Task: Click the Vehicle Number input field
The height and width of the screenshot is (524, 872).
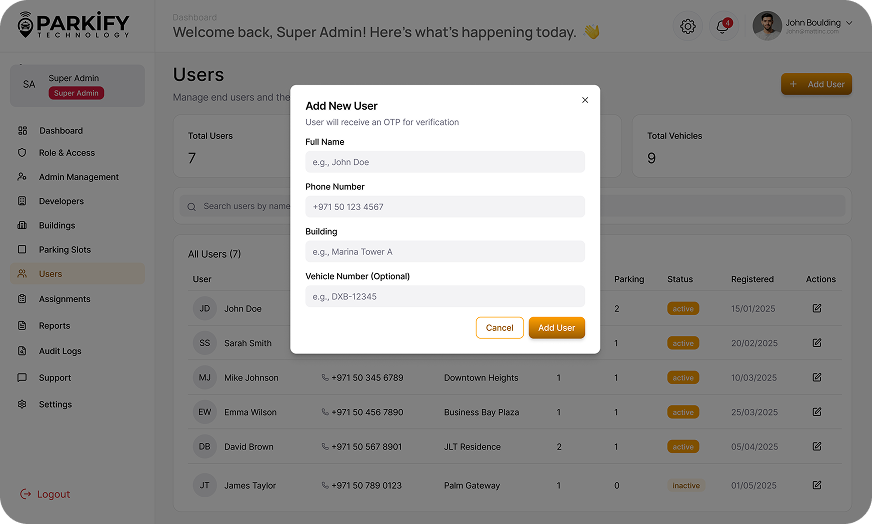Action: (x=445, y=297)
